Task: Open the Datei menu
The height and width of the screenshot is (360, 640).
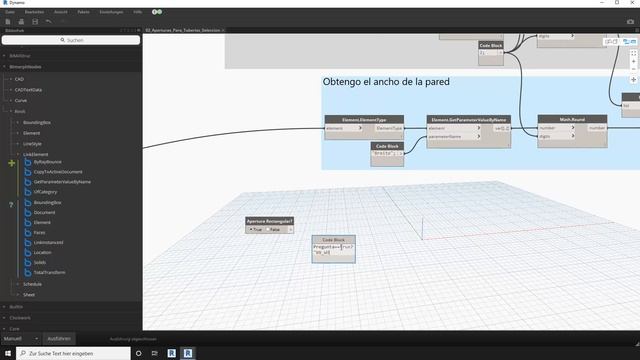Action: click(x=10, y=12)
